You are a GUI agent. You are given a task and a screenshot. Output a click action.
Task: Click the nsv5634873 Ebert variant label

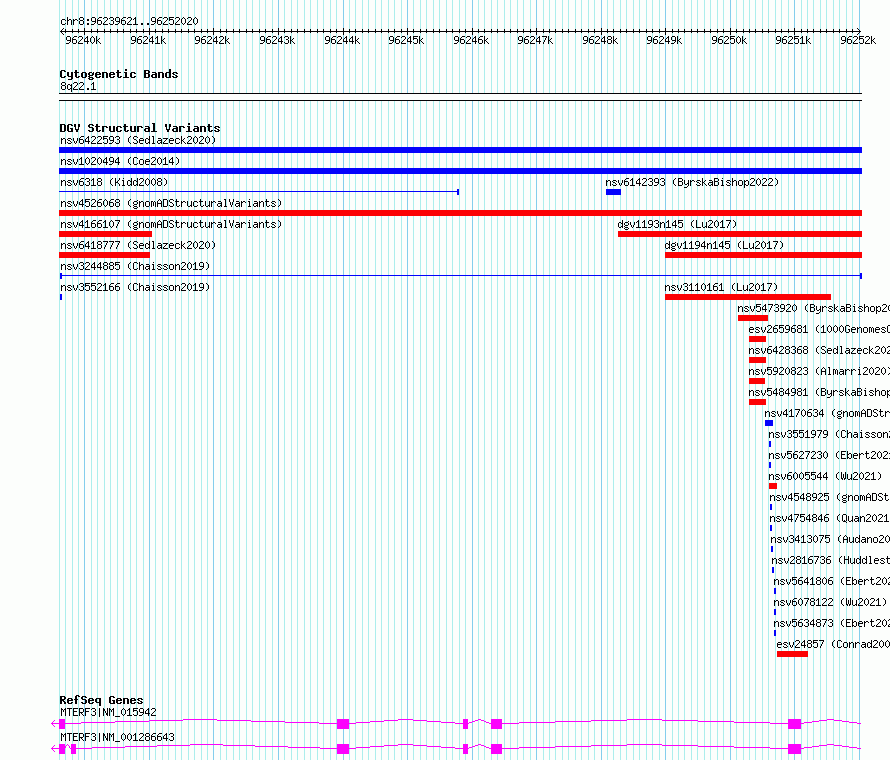832,623
